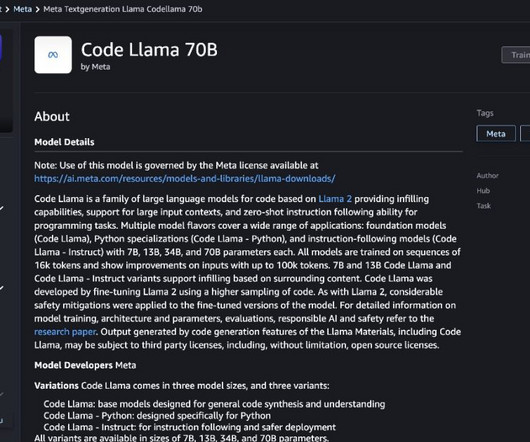Click the Model Details heading

(64, 142)
